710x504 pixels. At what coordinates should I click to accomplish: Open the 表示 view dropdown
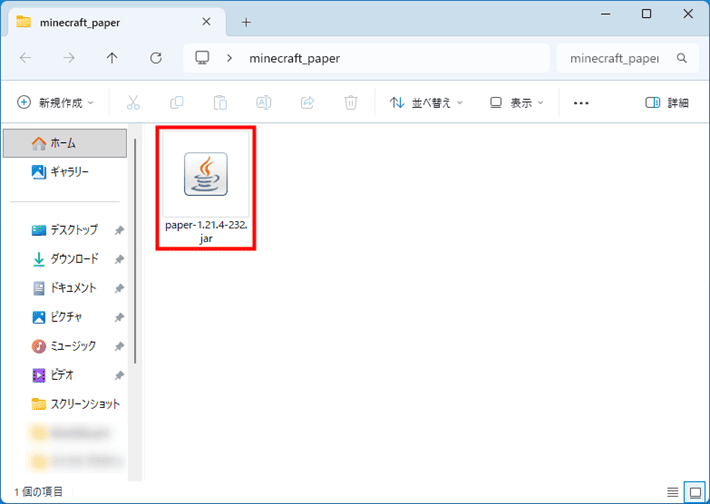517,103
